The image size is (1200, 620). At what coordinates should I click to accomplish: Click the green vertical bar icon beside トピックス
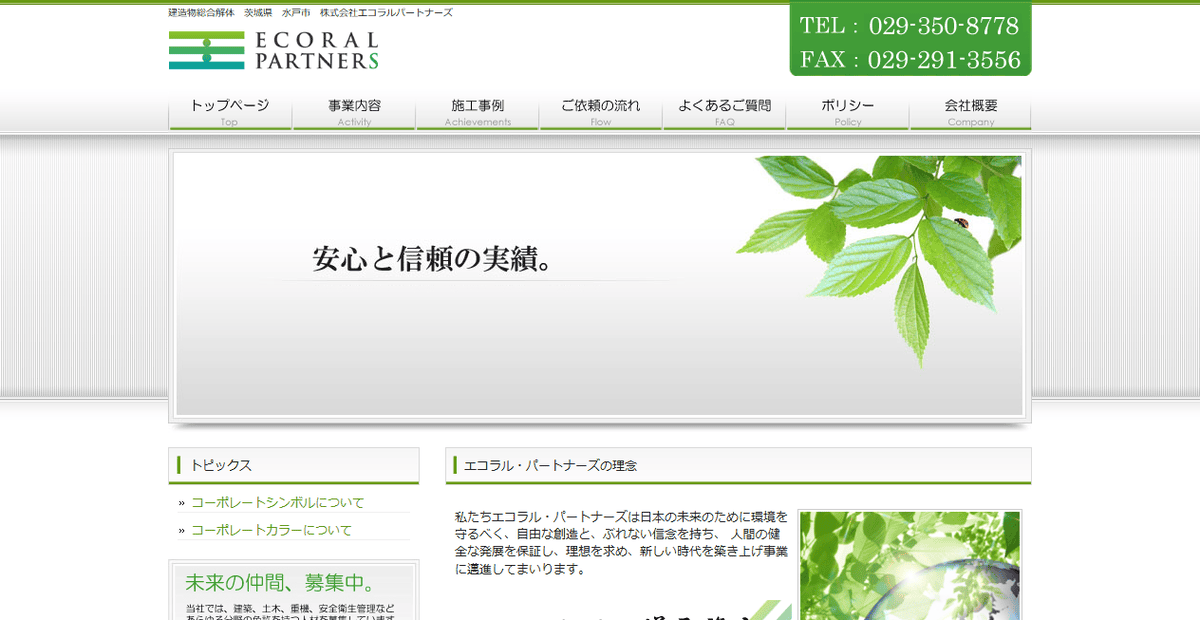(x=177, y=464)
